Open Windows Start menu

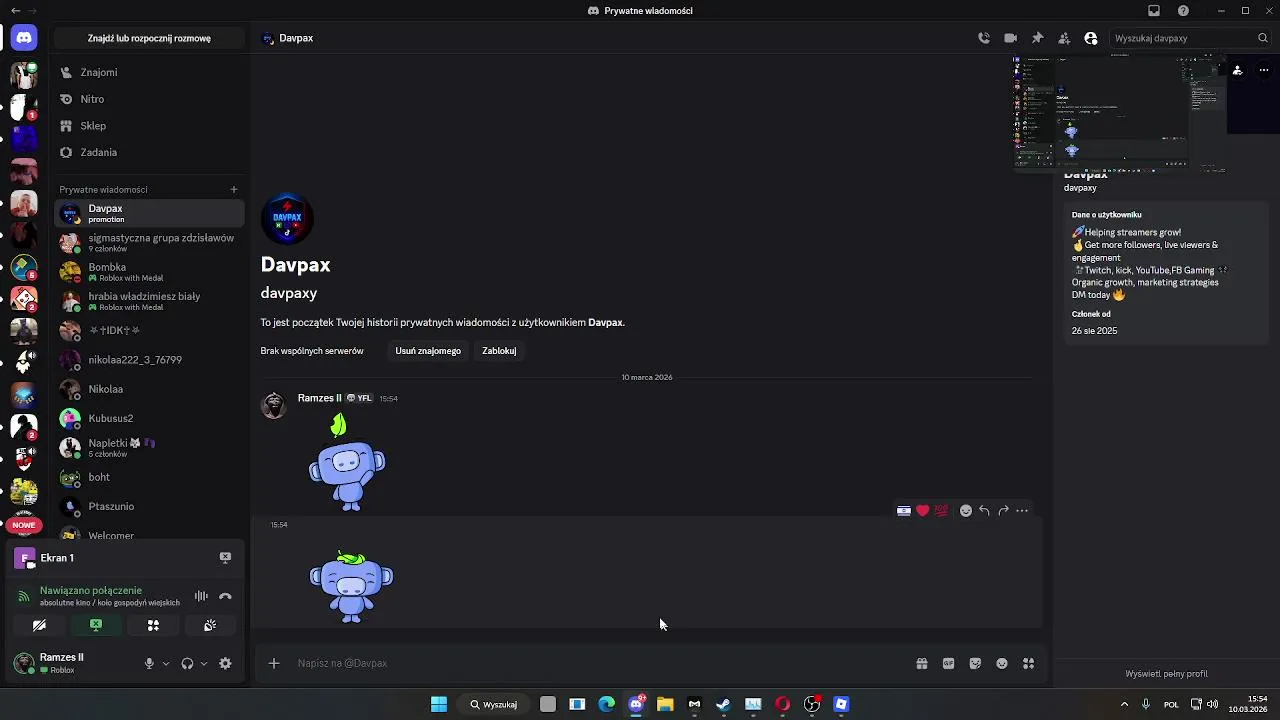pyautogui.click(x=438, y=704)
